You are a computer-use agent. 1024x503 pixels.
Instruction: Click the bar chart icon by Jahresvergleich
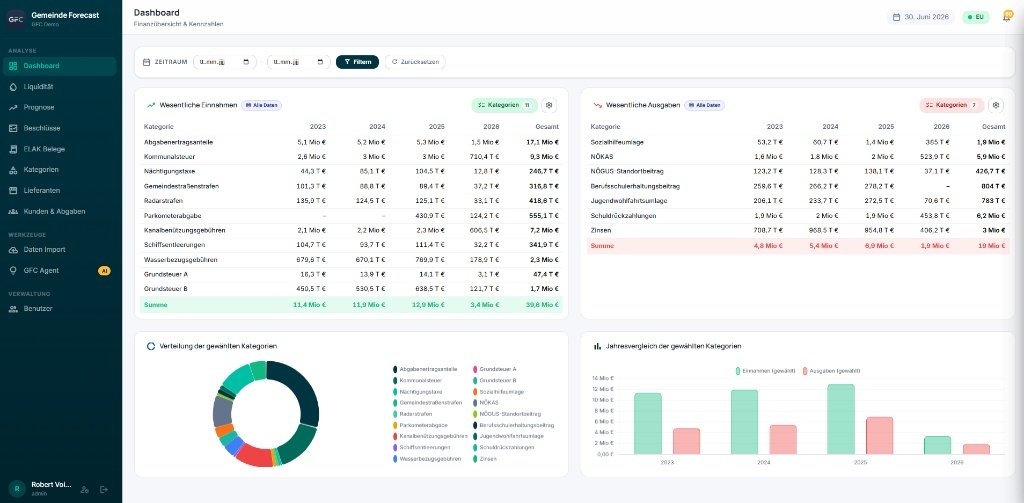[x=597, y=346]
